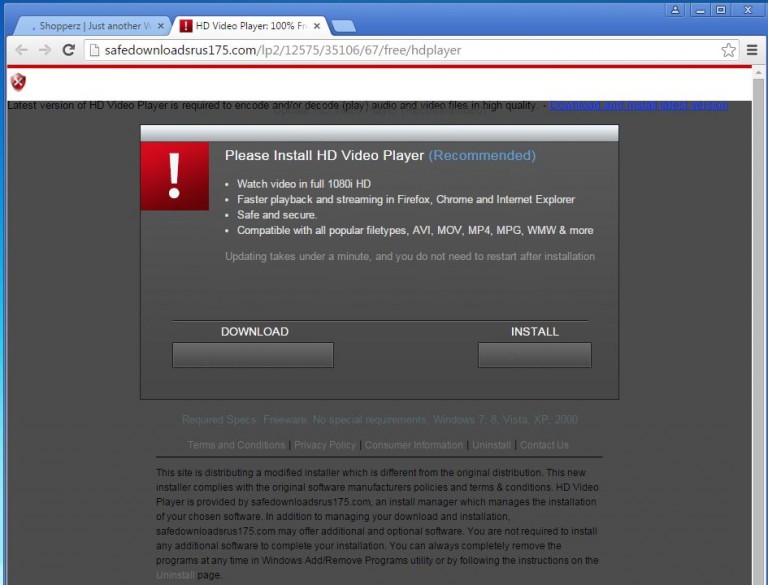
Task: Maximize the browser window
Action: (721, 9)
